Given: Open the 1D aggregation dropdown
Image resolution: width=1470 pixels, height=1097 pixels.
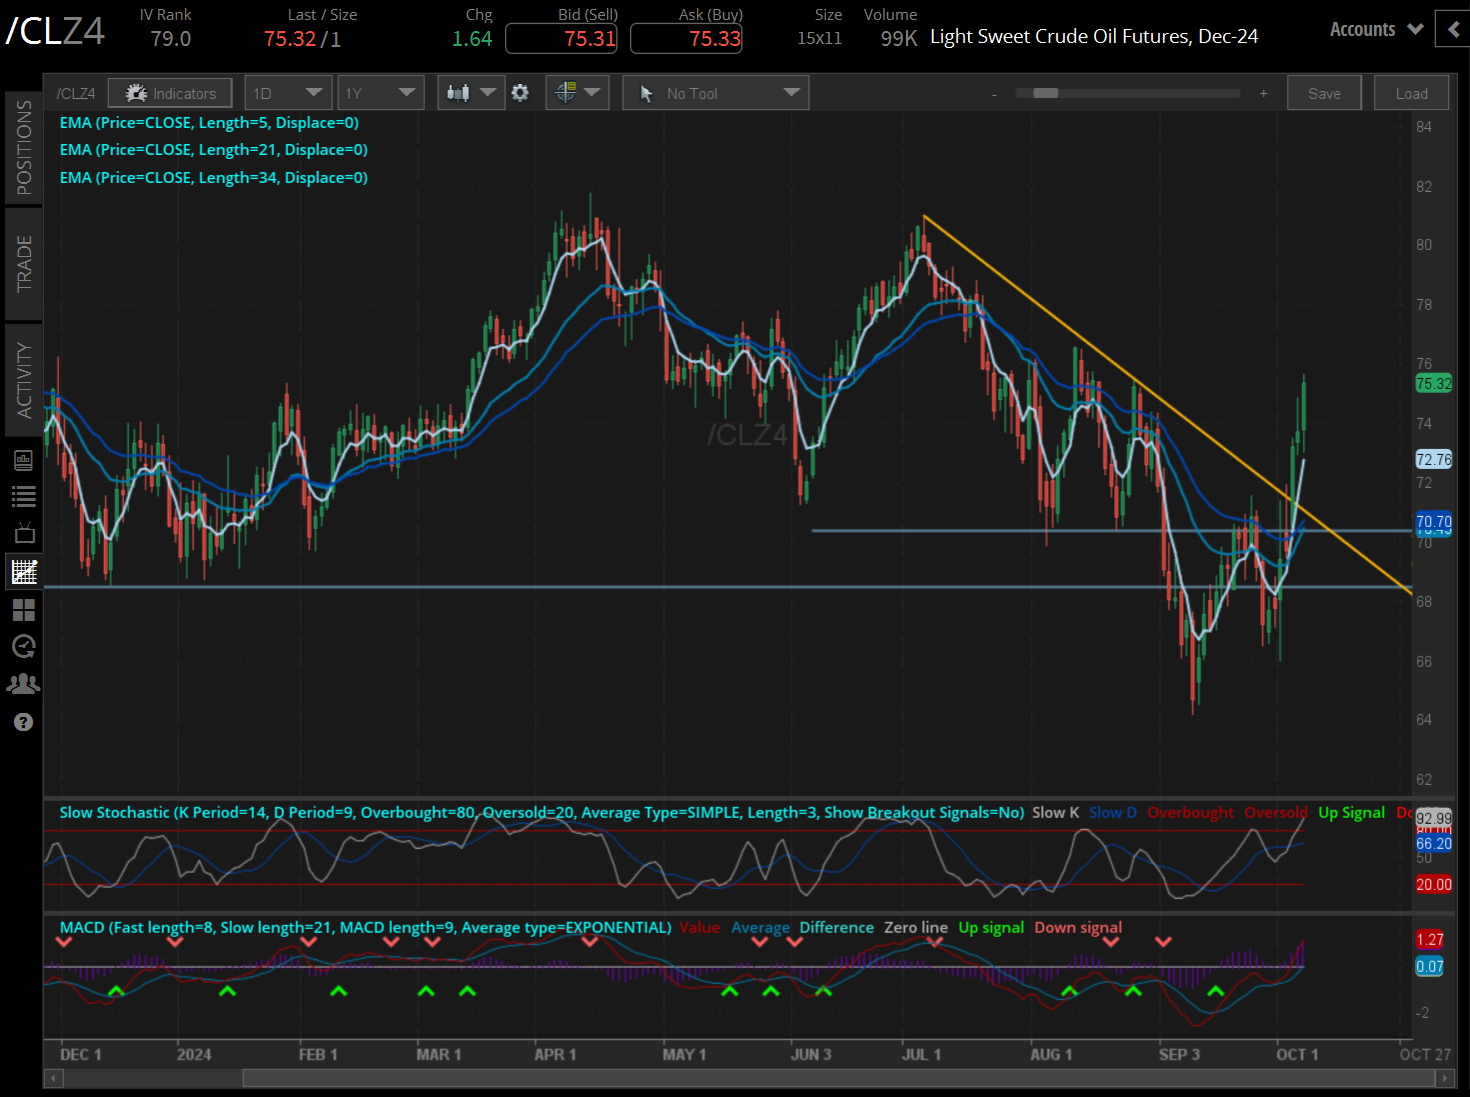Looking at the screenshot, I should click(288, 93).
